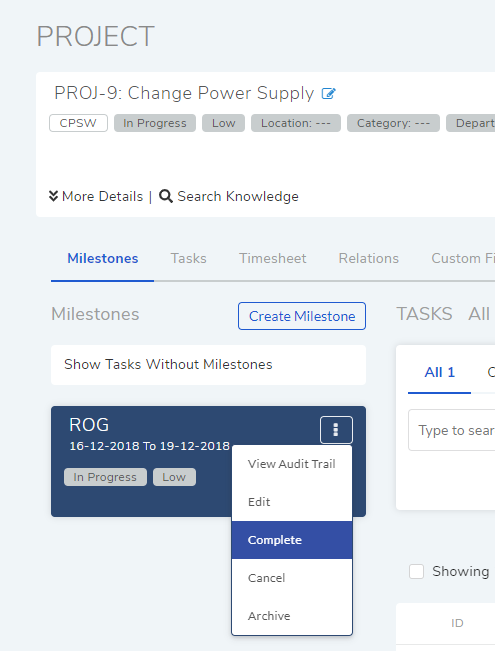Open the Timesheet tab

272,258
